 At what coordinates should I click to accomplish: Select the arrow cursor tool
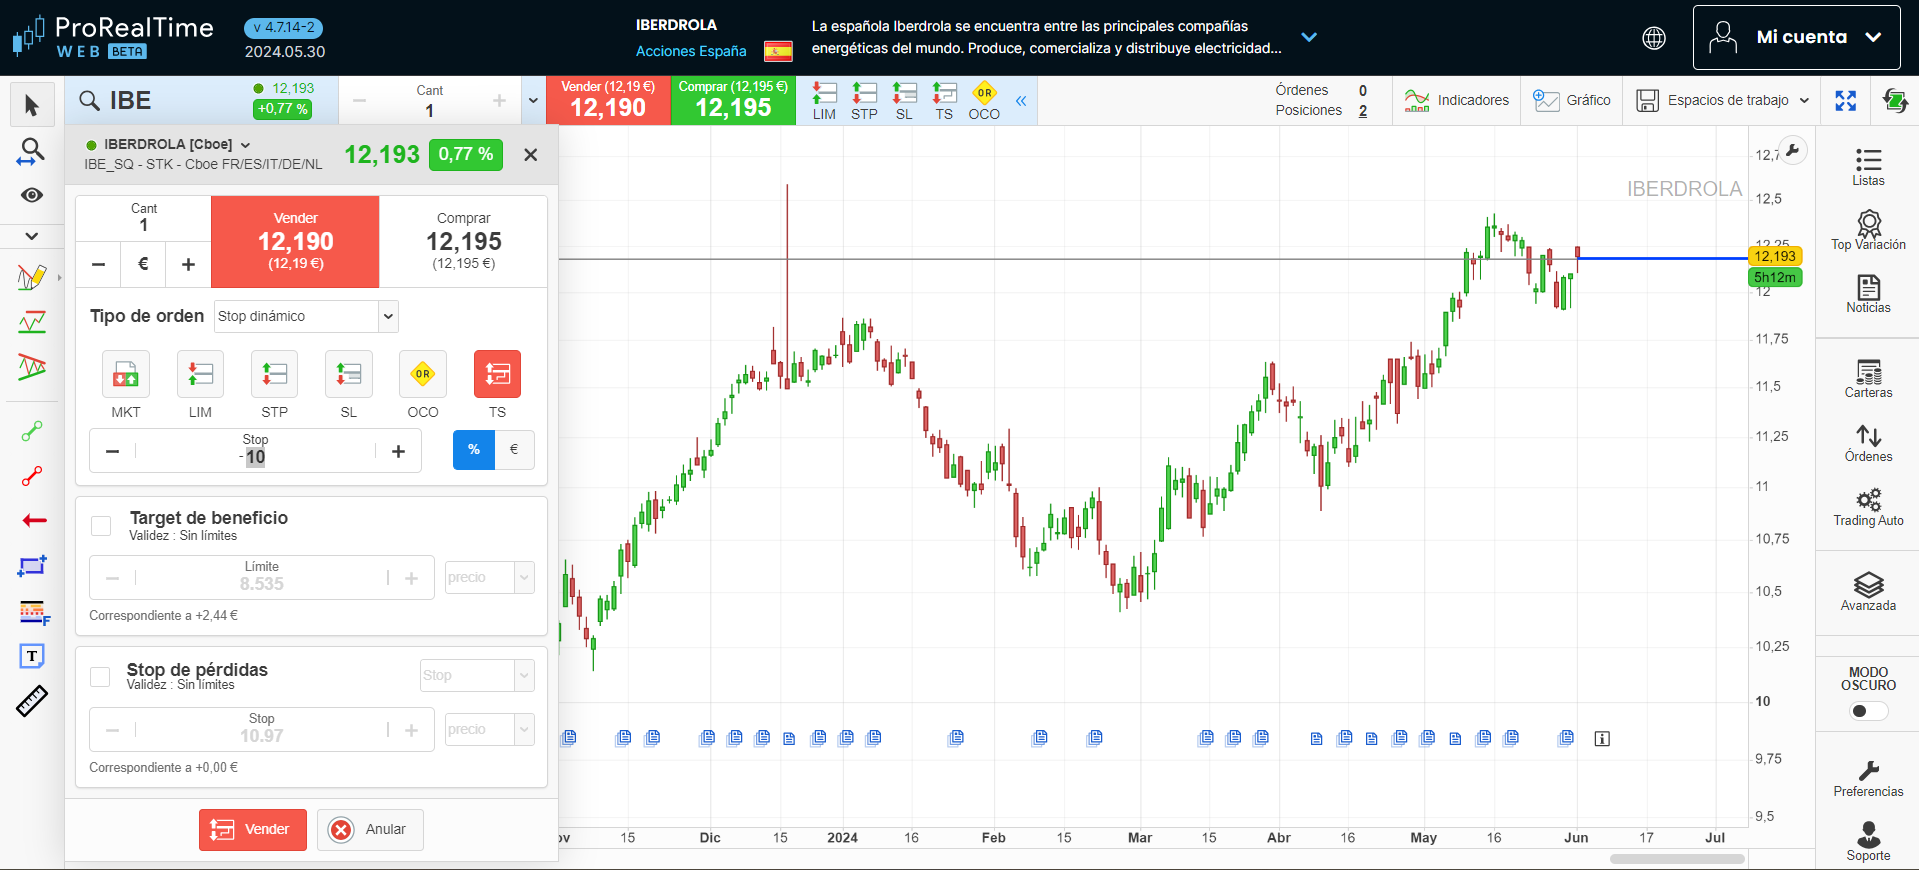point(32,105)
